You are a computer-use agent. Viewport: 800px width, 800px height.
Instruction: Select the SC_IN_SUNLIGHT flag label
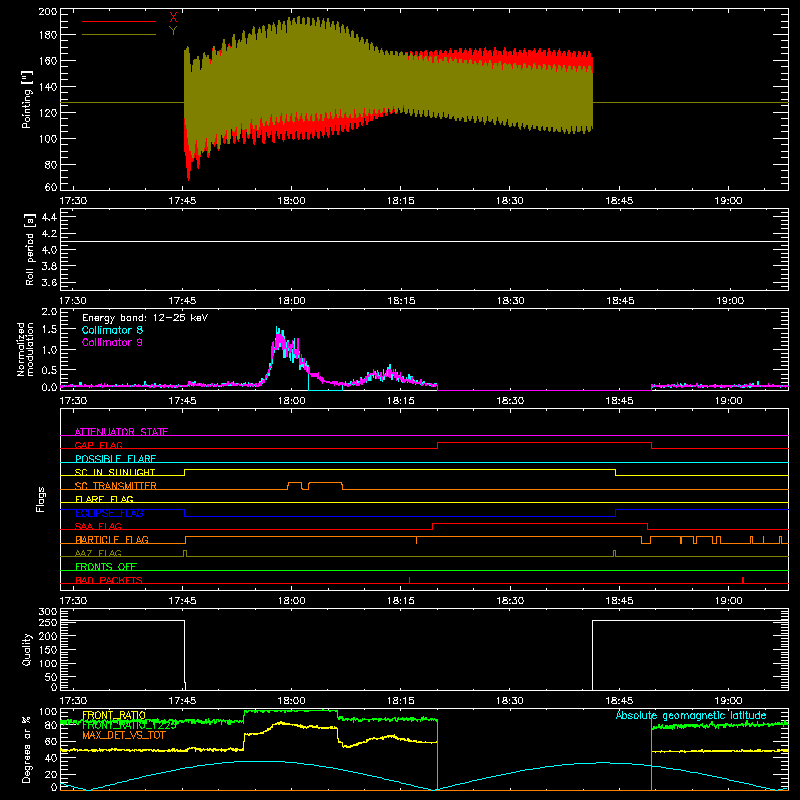(x=115, y=472)
